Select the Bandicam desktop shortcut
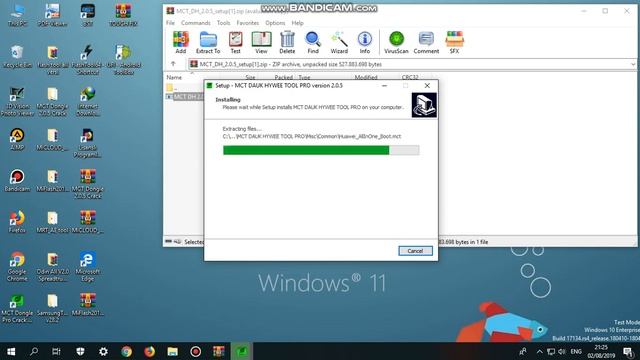The width and height of the screenshot is (640, 360). point(17,180)
